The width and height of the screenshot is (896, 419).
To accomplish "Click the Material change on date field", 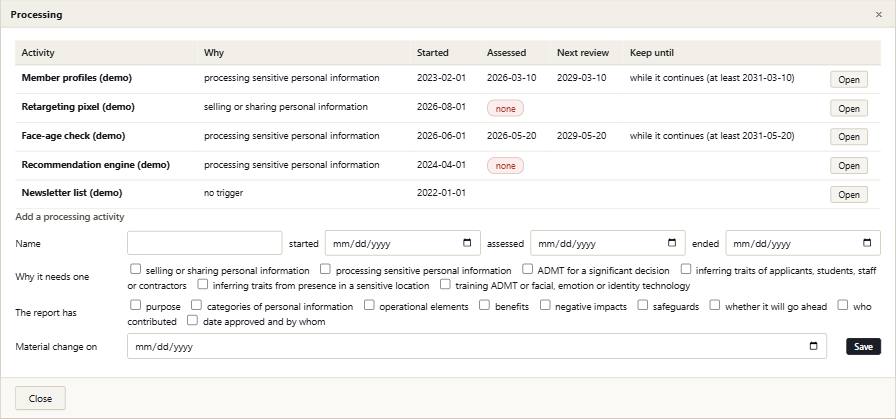I will tap(477, 346).
